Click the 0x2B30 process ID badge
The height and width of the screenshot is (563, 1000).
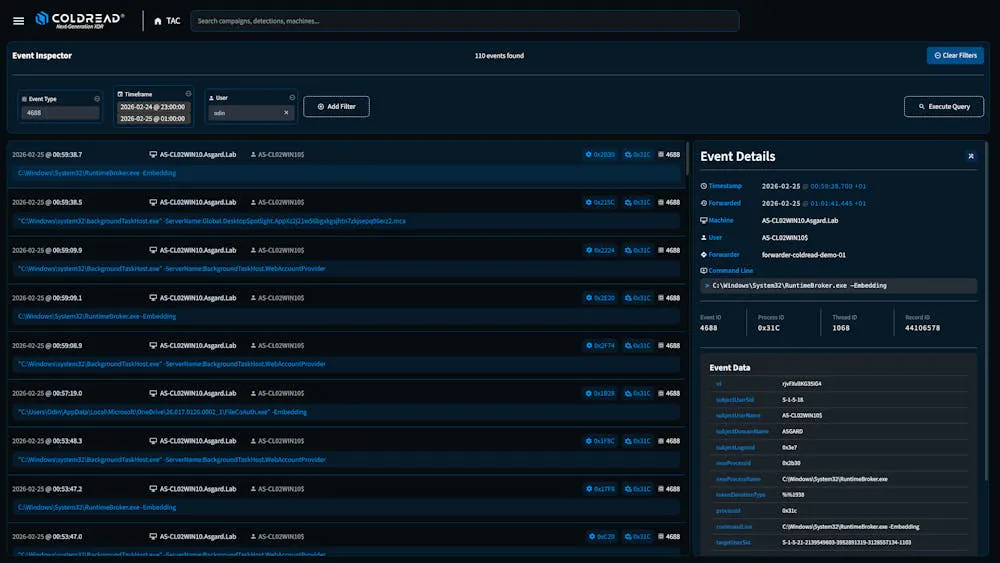[x=600, y=154]
